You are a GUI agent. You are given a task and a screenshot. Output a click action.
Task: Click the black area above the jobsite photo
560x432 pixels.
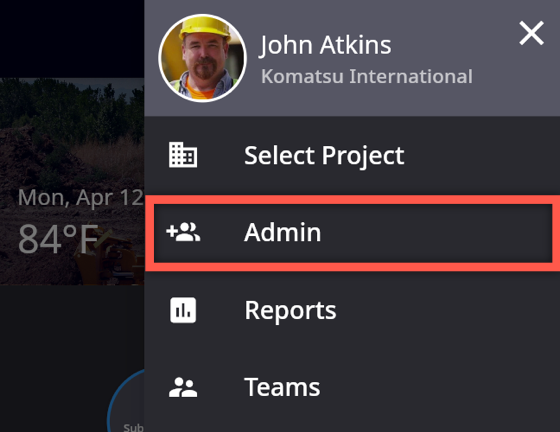(72, 39)
